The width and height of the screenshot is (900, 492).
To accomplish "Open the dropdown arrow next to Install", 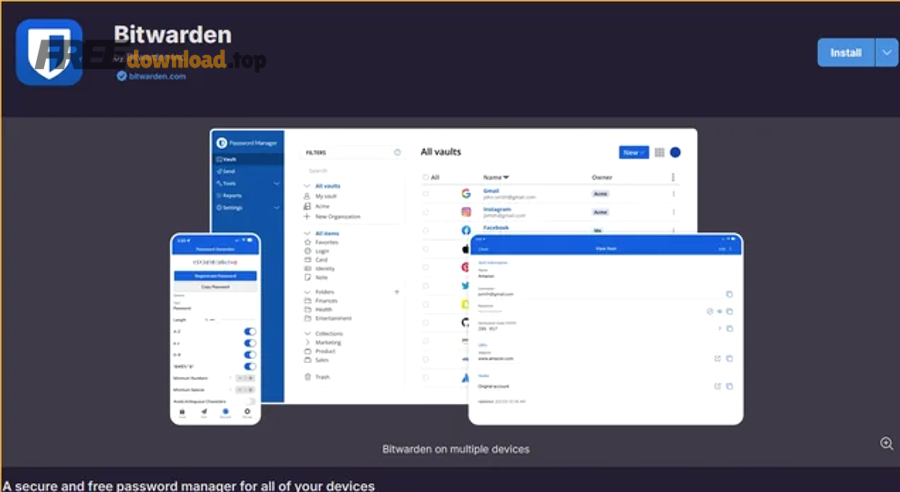I will pyautogui.click(x=887, y=52).
